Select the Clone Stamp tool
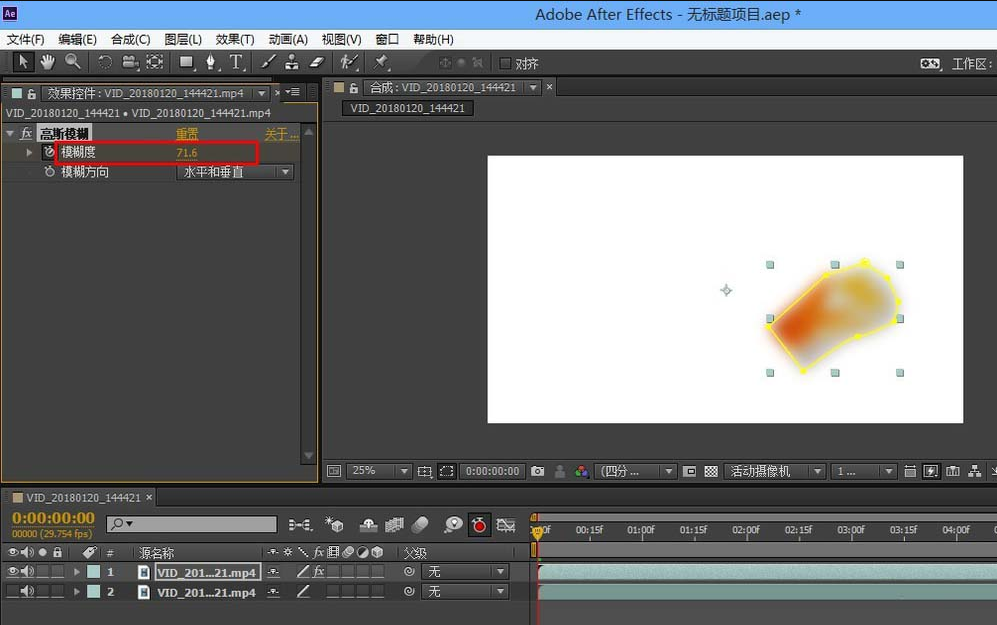The height and width of the screenshot is (625, 997). [292, 62]
